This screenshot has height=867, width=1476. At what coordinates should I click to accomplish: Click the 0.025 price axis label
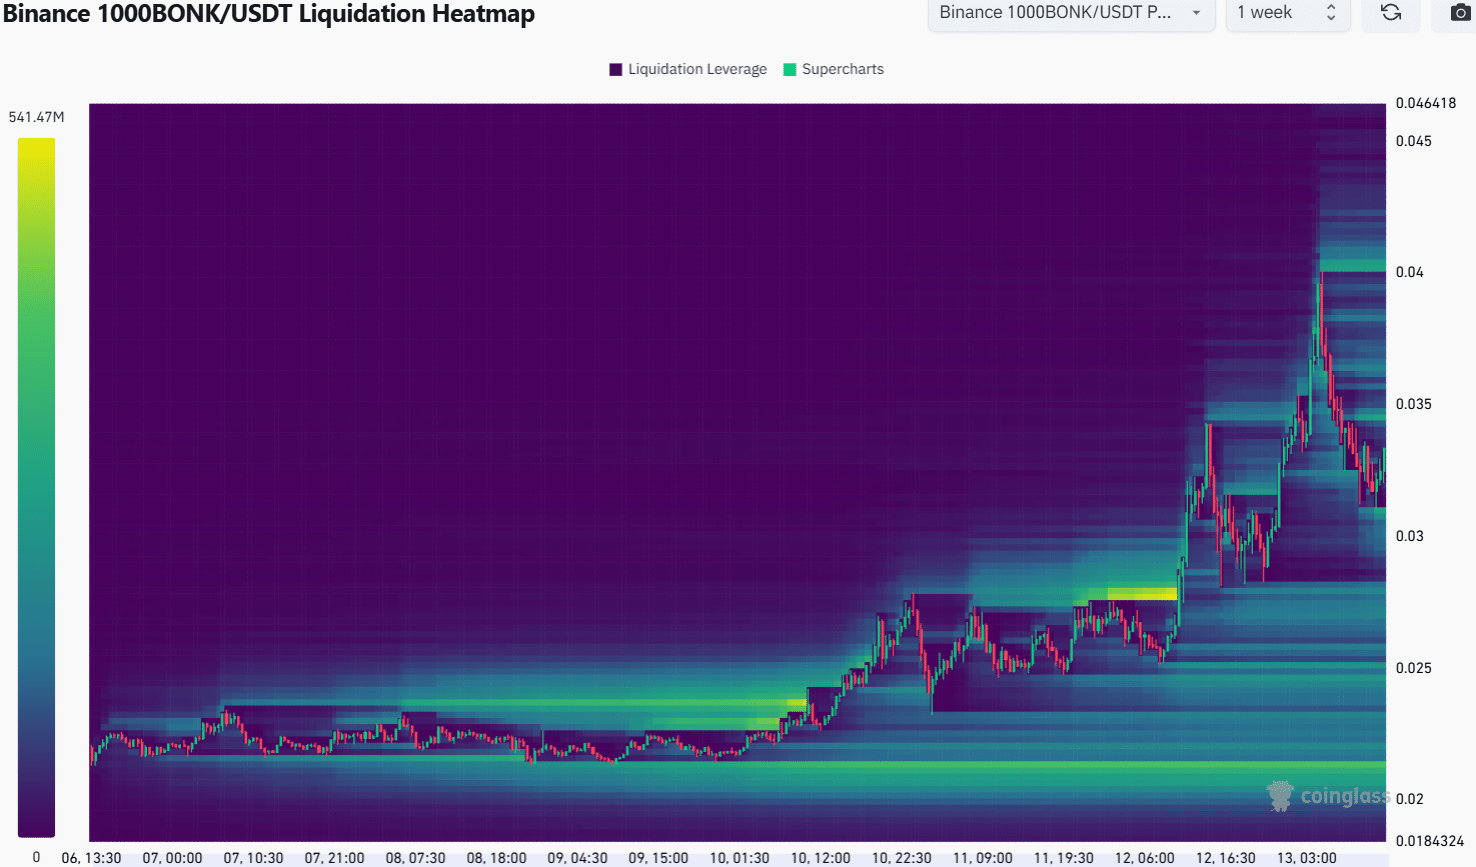coord(1414,668)
